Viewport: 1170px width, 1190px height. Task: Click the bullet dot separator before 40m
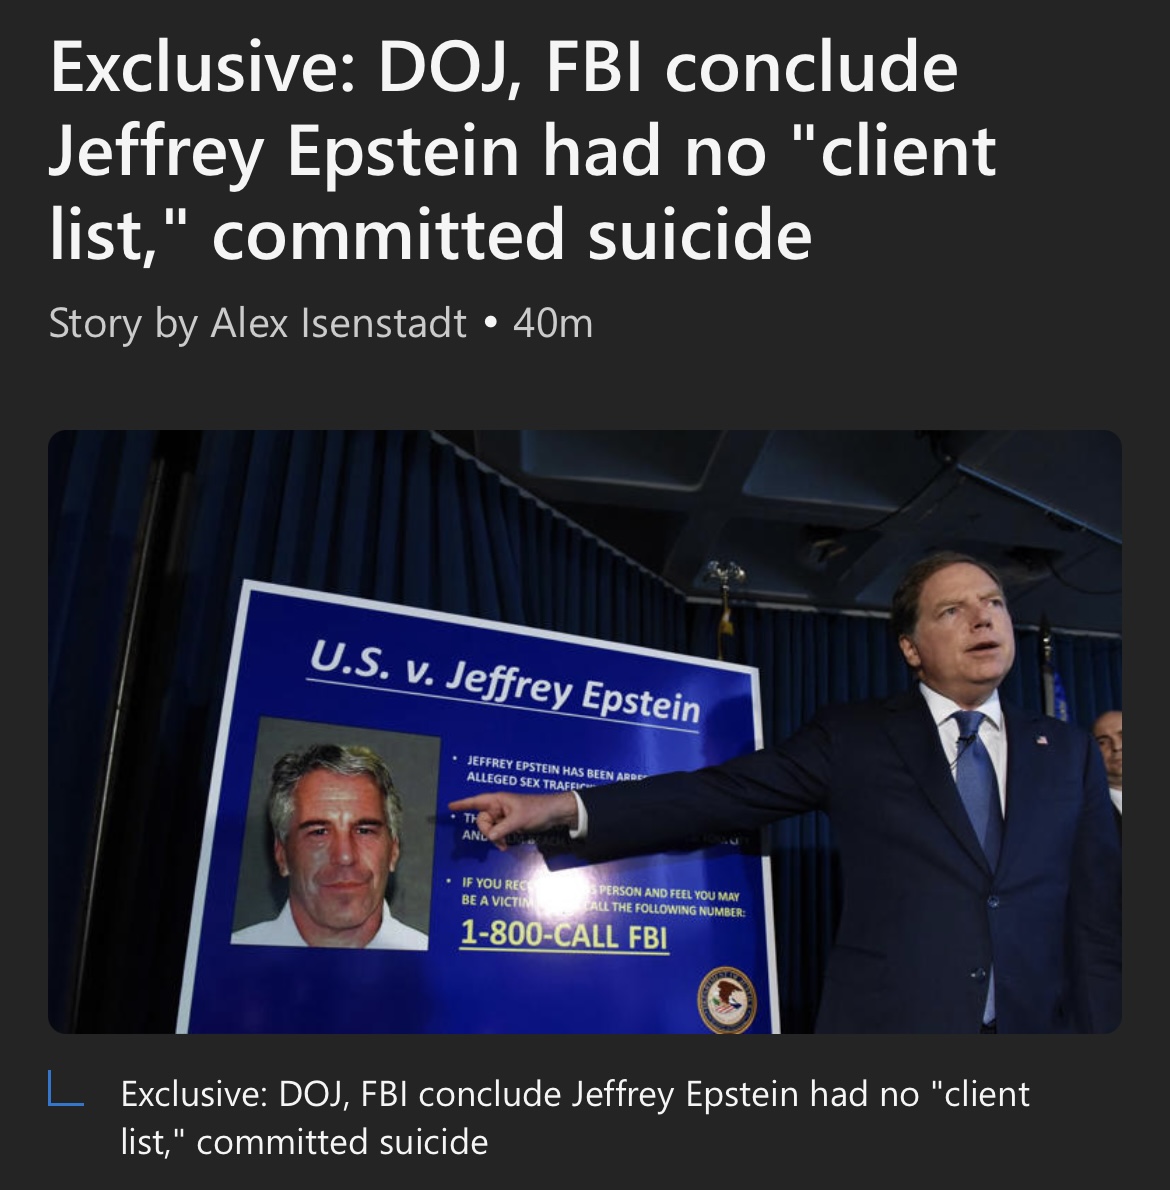(x=490, y=324)
